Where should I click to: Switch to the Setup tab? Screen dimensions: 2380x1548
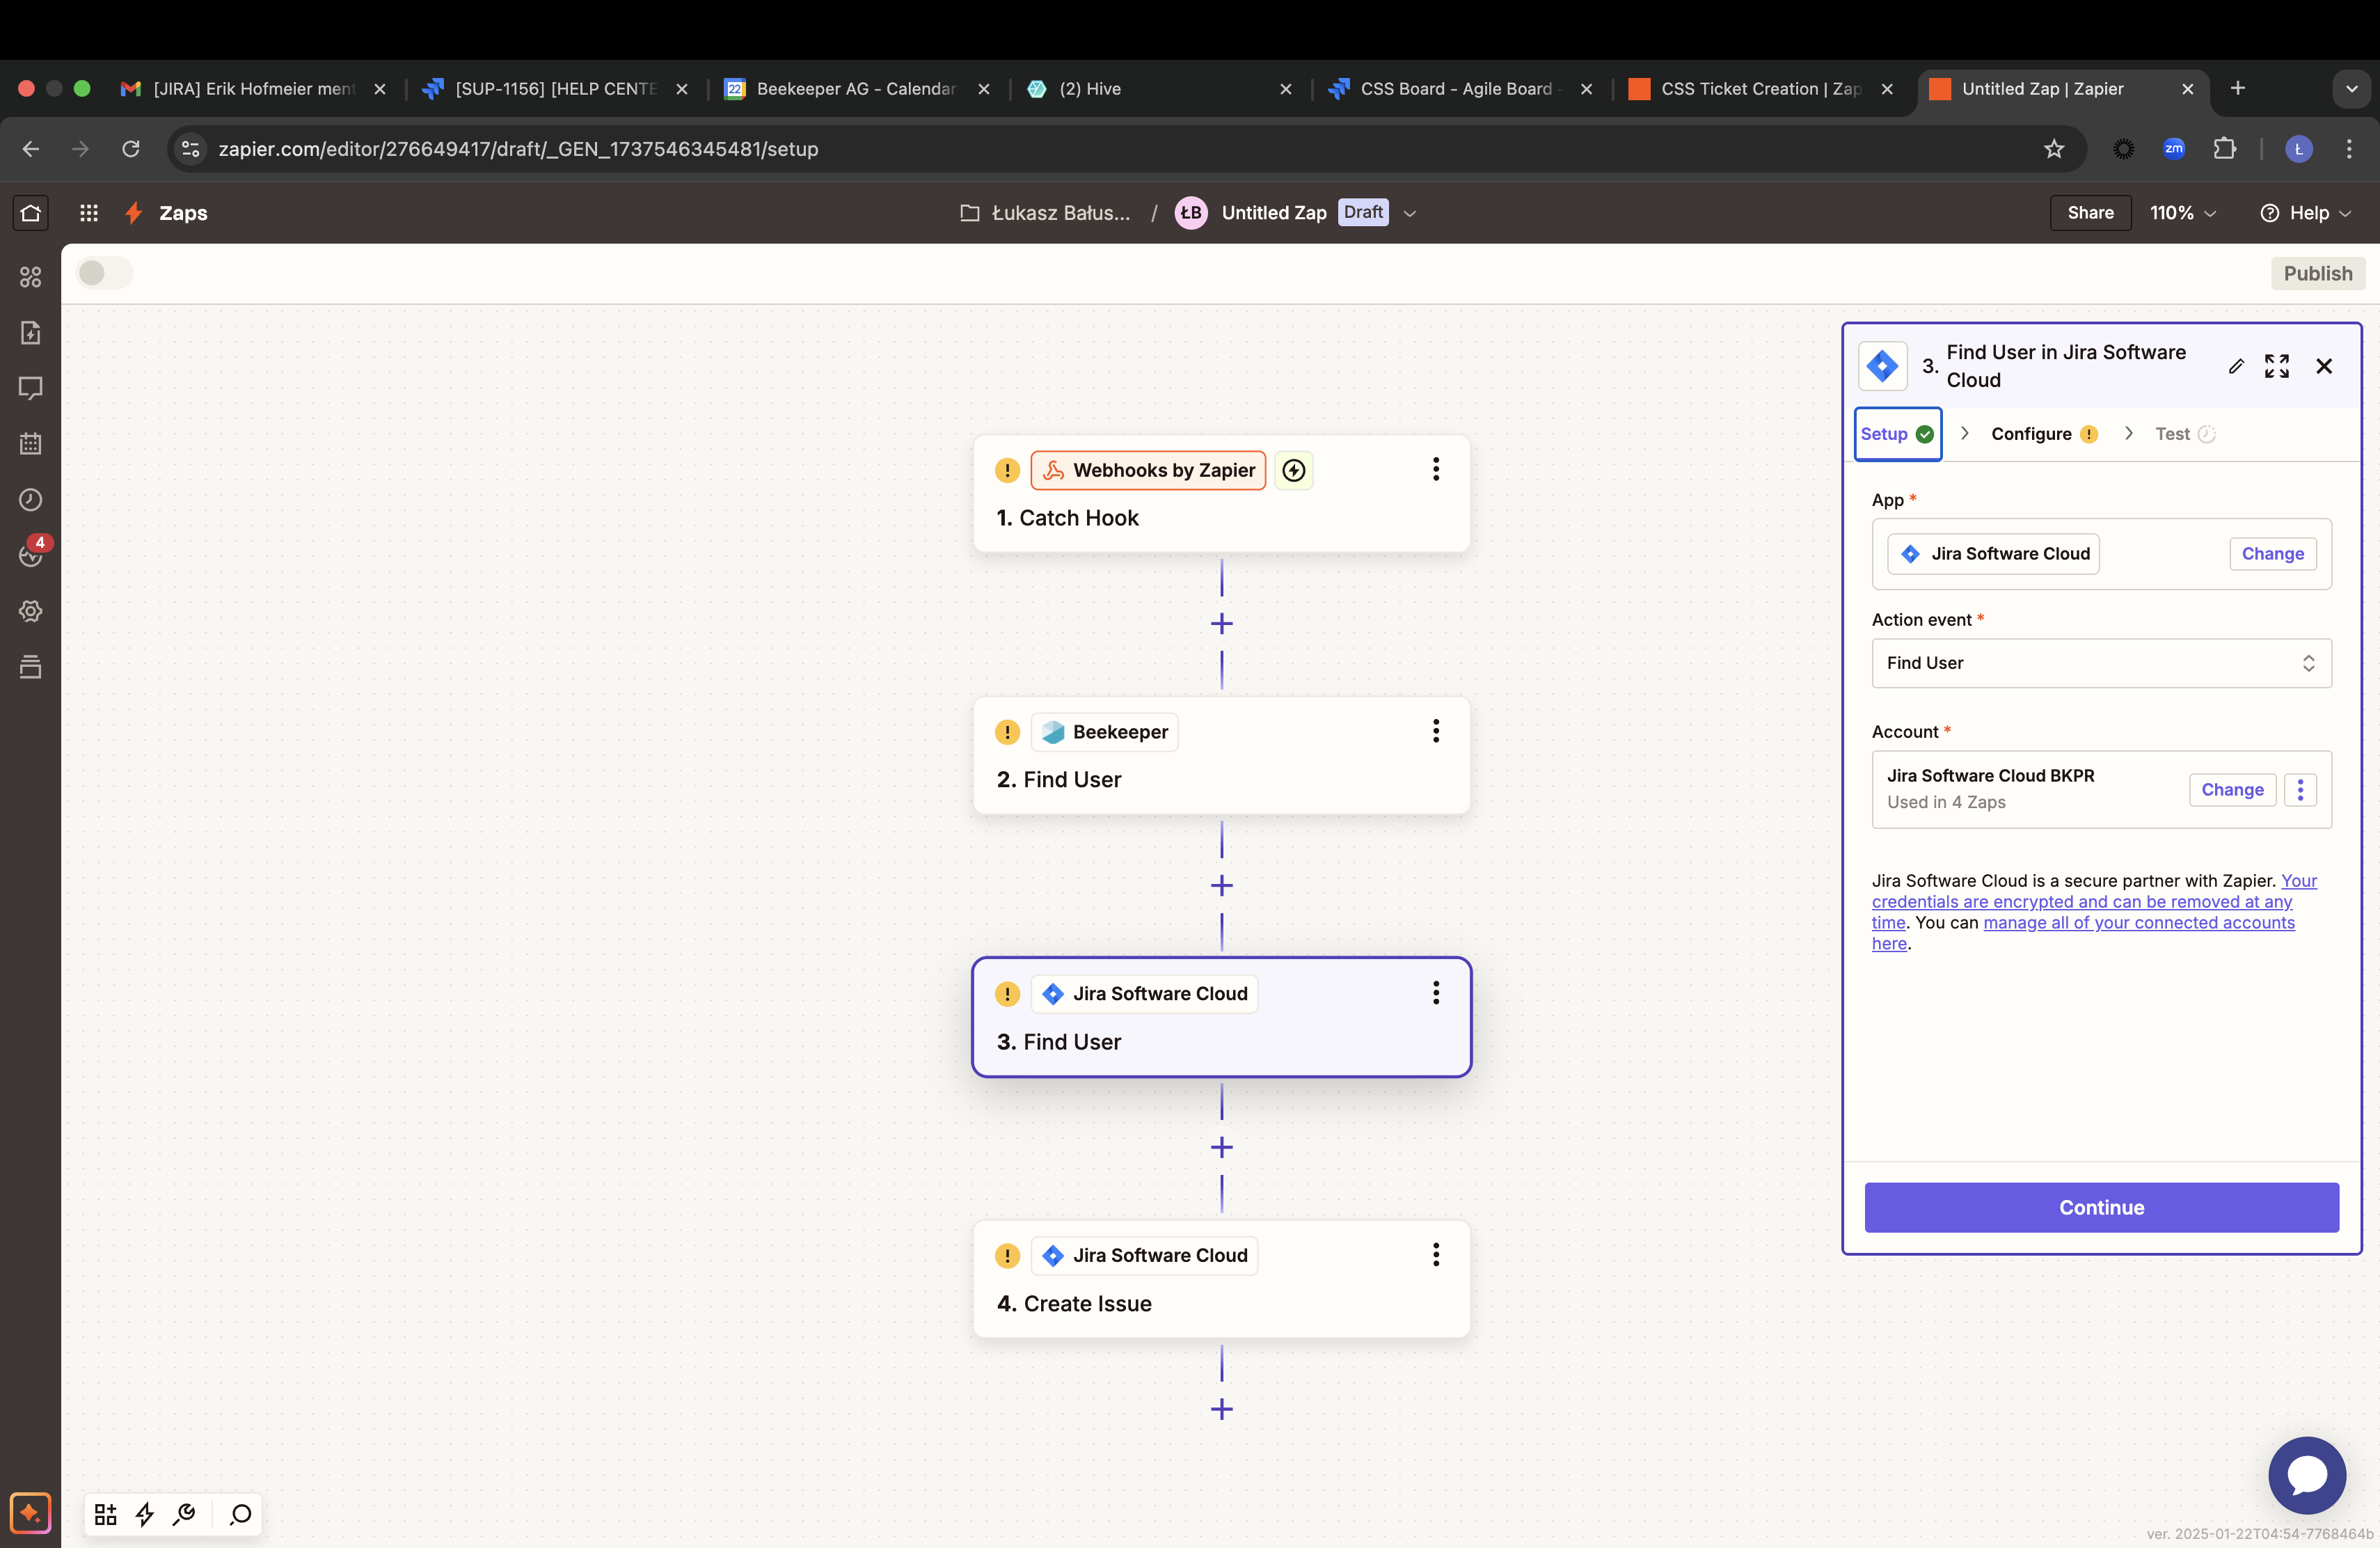[x=1897, y=434]
